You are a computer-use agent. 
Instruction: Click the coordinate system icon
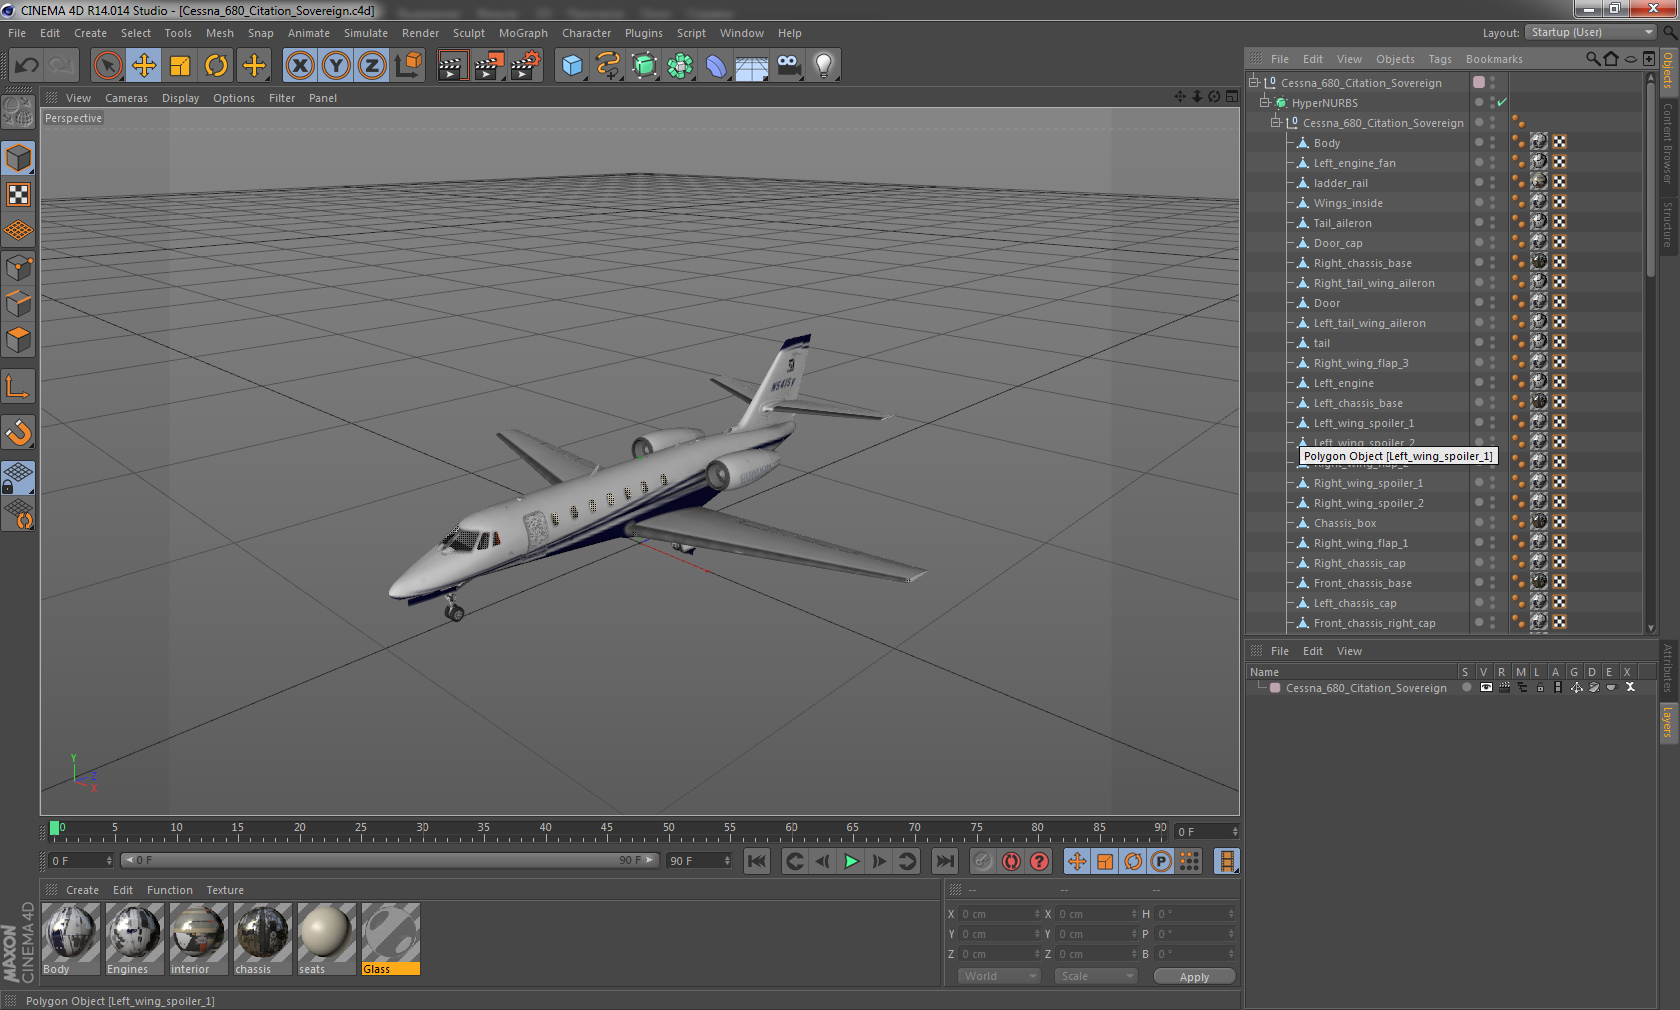tap(408, 66)
